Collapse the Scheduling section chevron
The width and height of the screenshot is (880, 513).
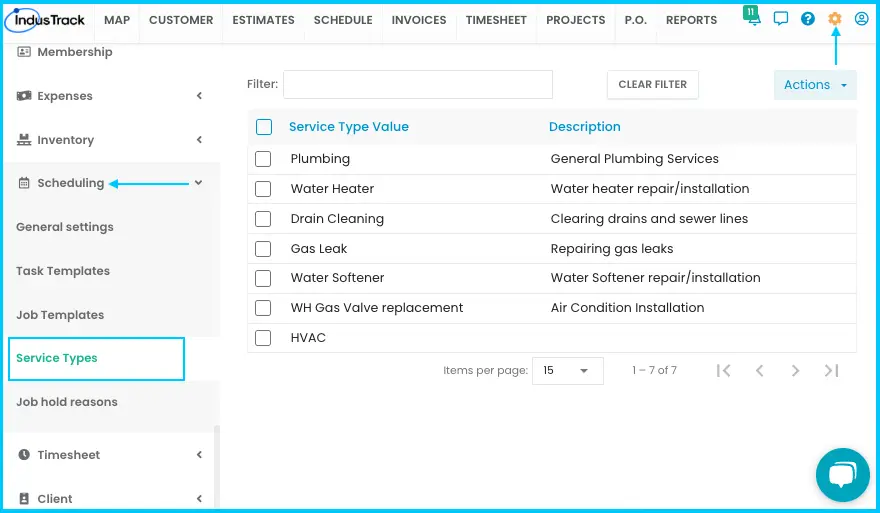point(198,183)
